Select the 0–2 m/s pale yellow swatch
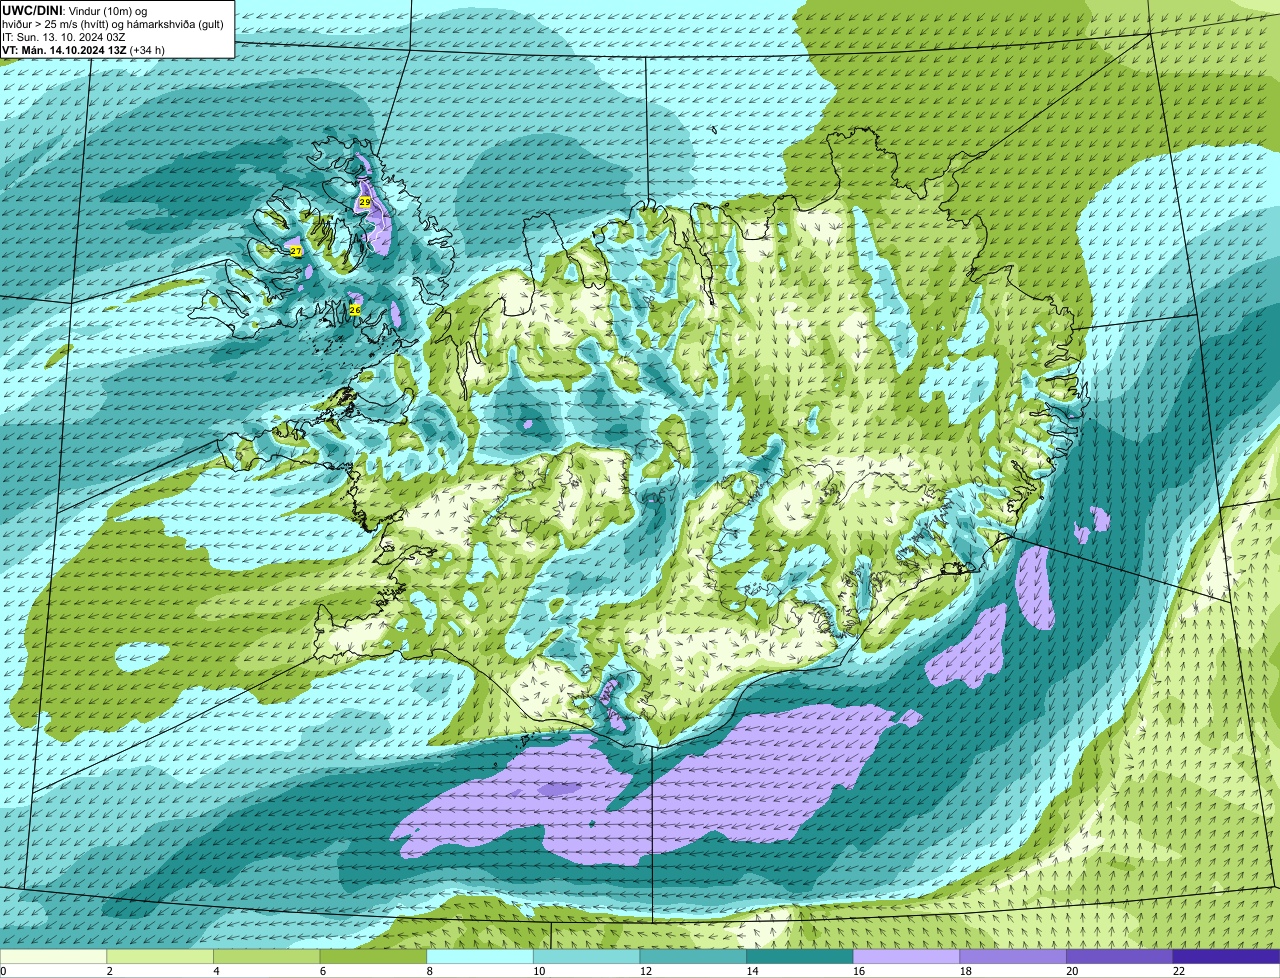This screenshot has width=1280, height=978. [x=55, y=957]
